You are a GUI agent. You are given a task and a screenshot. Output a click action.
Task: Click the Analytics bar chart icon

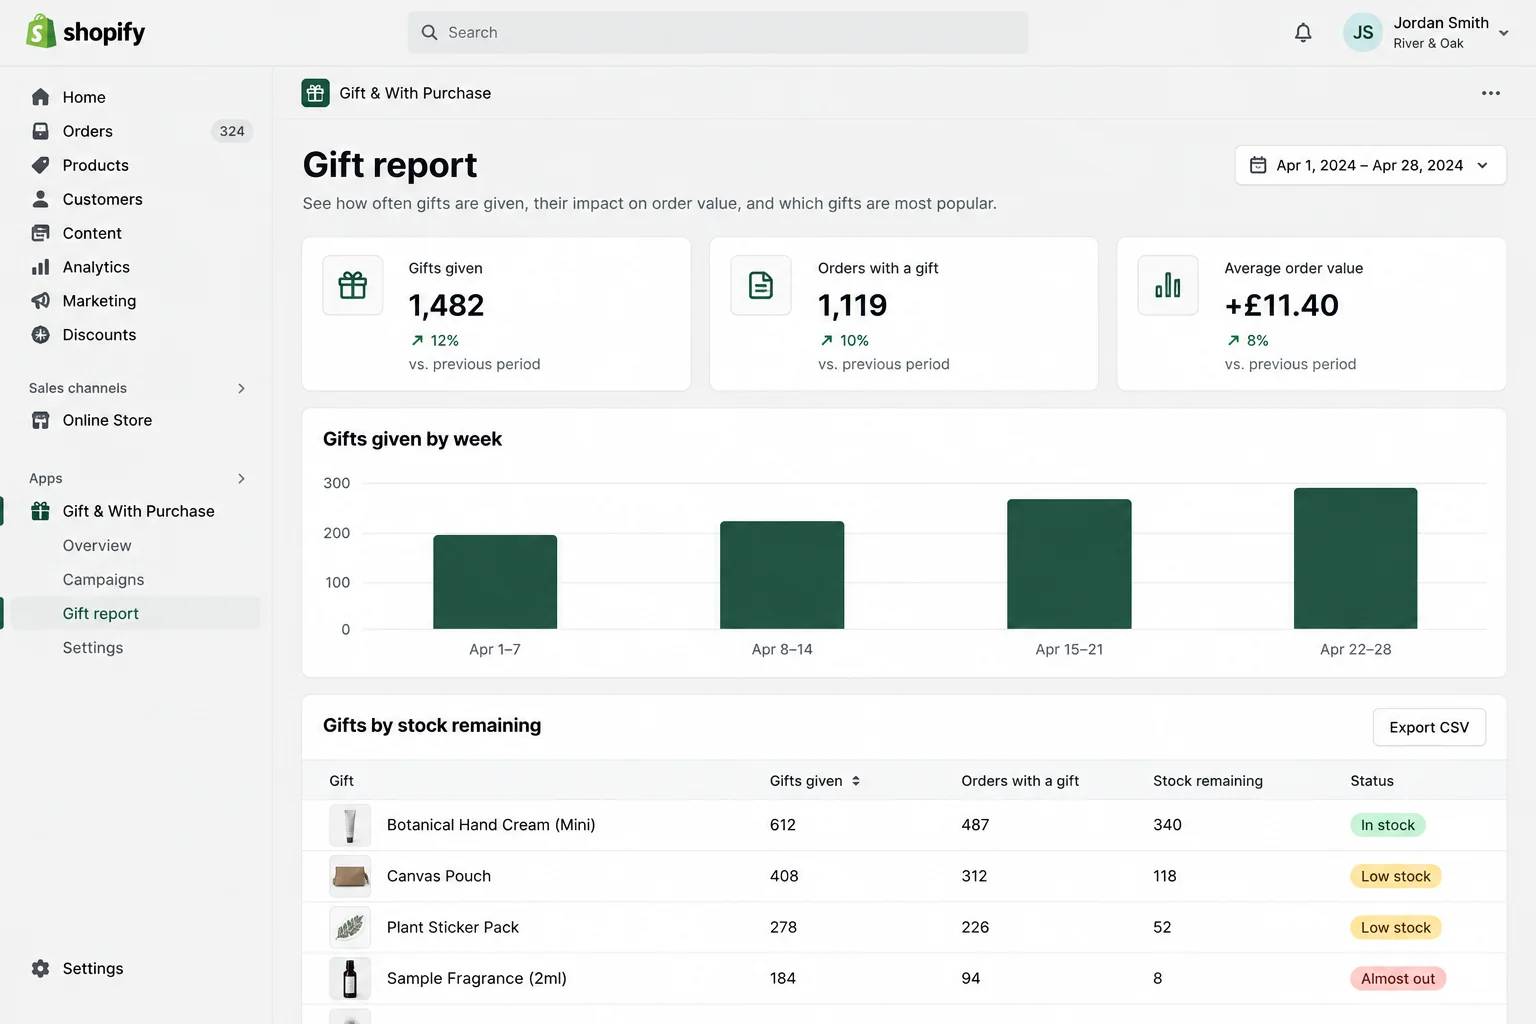pos(40,267)
